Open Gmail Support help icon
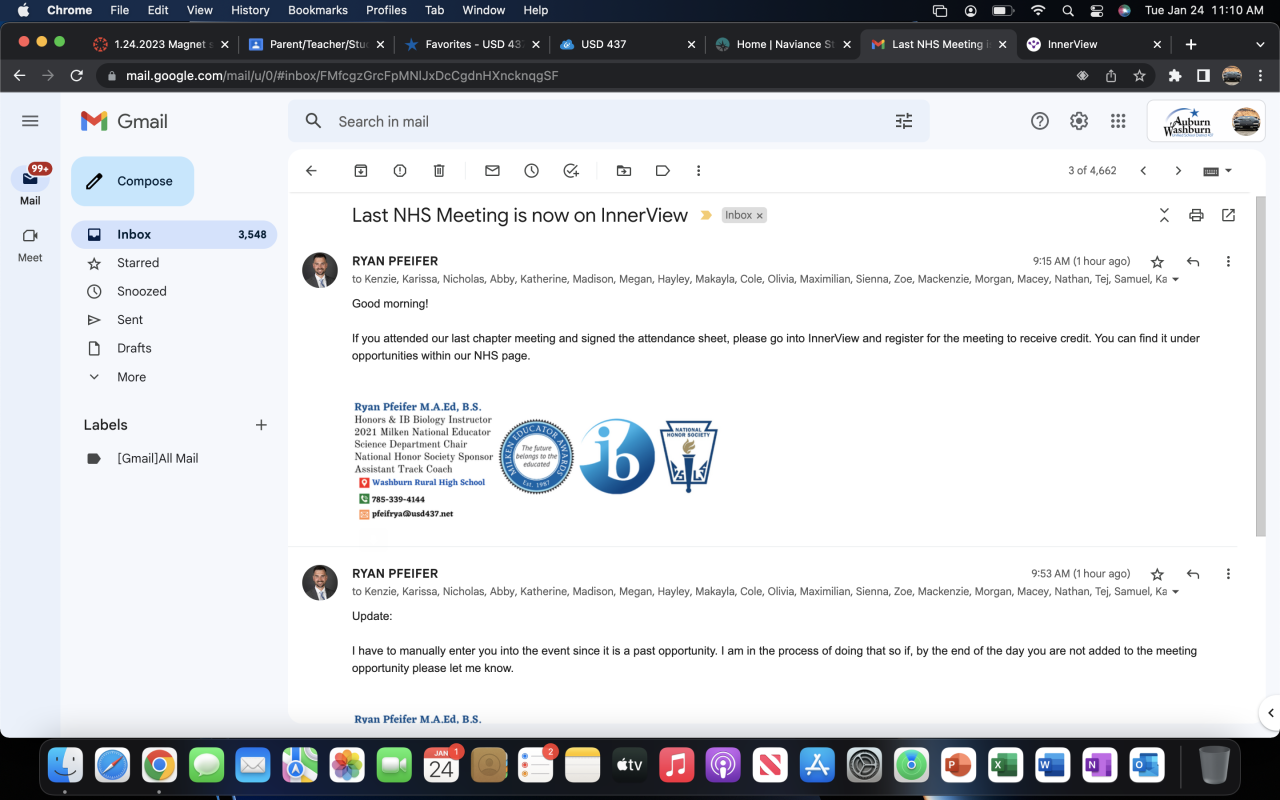 tap(1040, 121)
